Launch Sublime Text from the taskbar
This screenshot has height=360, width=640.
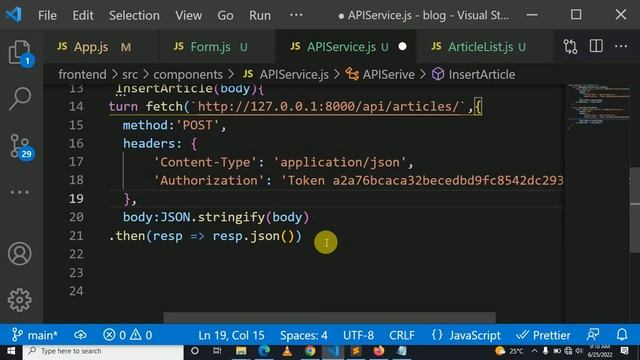coord(356,351)
